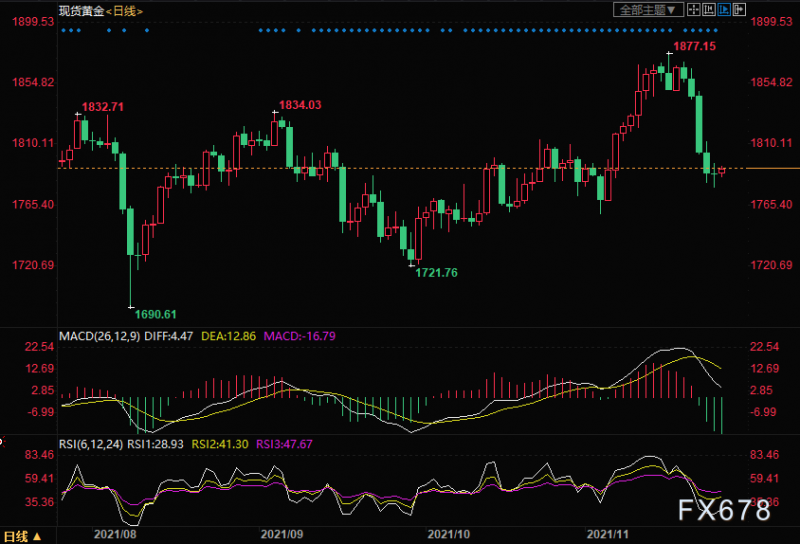This screenshot has height=544, width=800.
Task: Click the 2021/11 date marker
Action: point(607,534)
